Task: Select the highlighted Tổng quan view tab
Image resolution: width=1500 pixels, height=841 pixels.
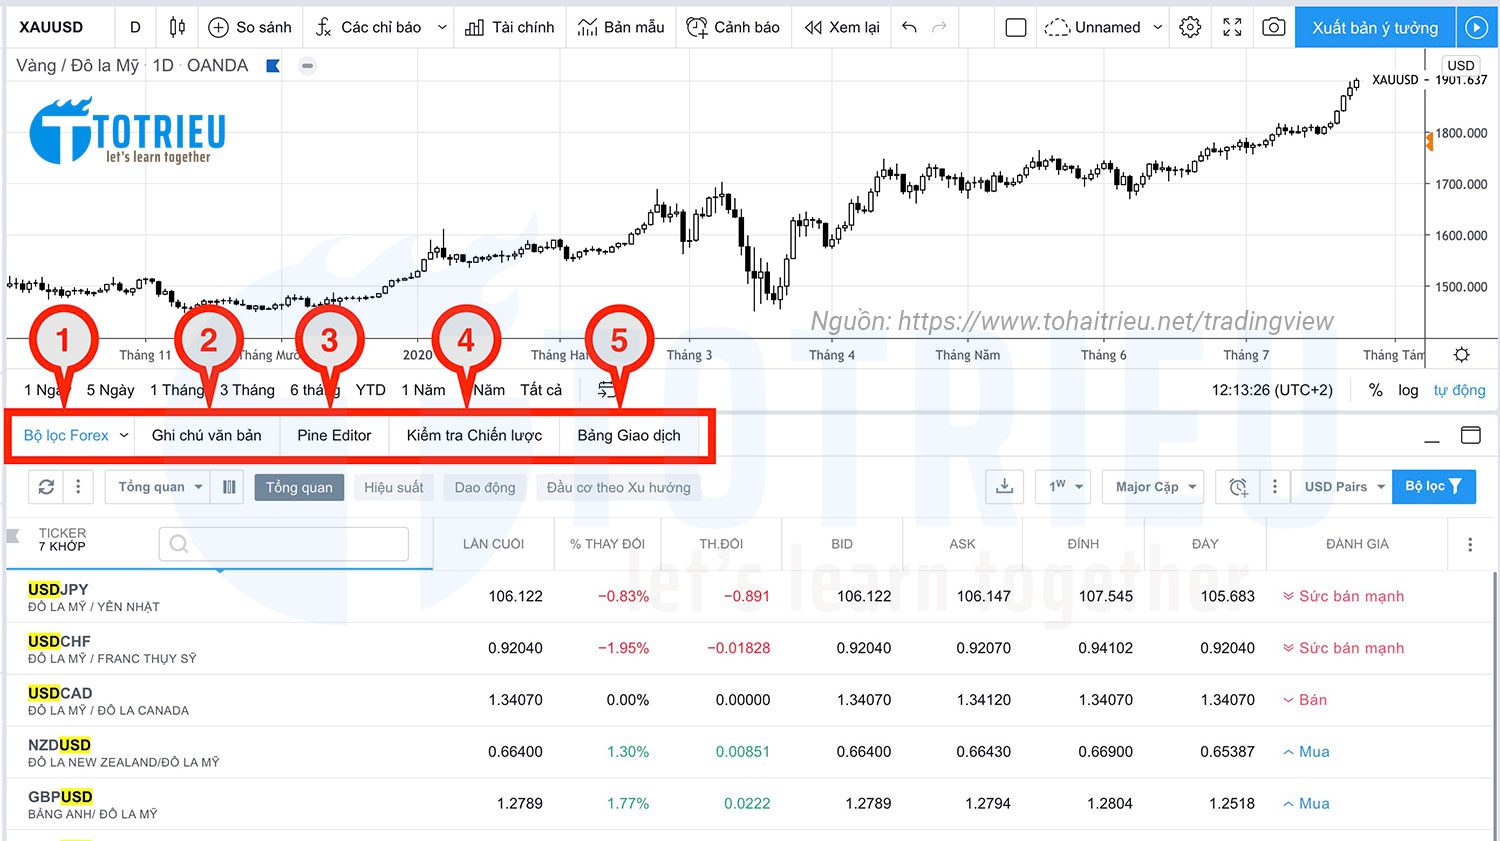Action: pos(299,487)
